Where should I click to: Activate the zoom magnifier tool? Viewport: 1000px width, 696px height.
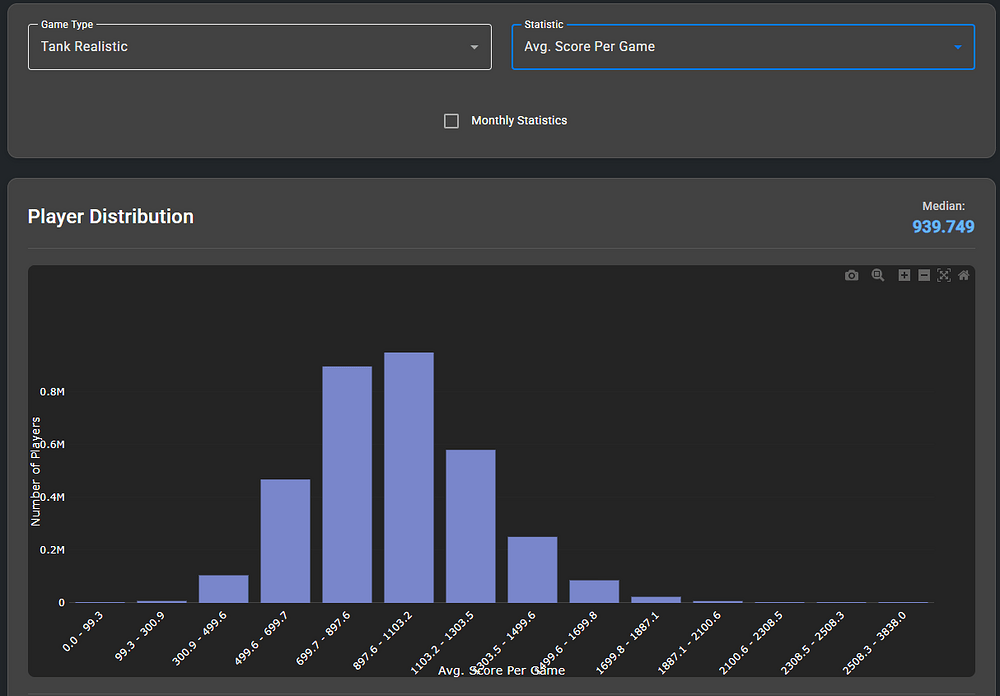pyautogui.click(x=878, y=276)
